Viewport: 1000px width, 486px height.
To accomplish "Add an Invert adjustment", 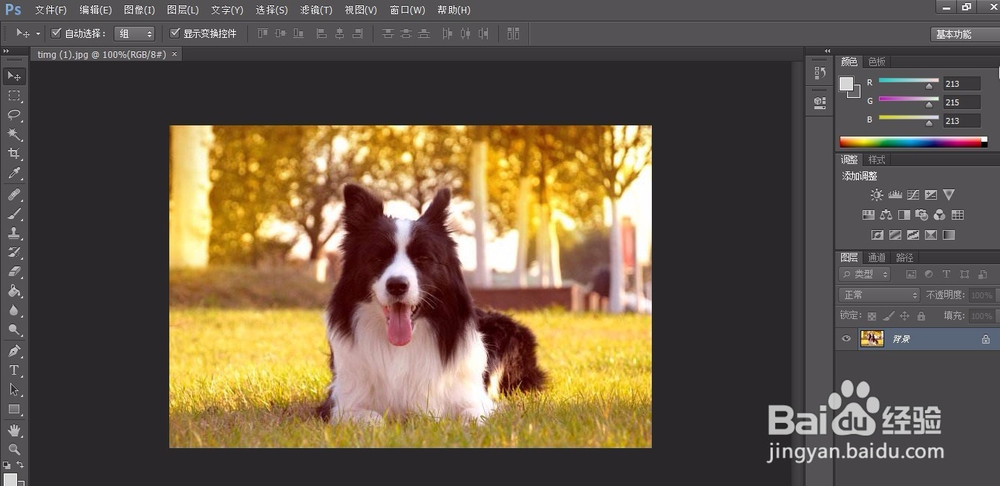I will pyautogui.click(x=877, y=235).
